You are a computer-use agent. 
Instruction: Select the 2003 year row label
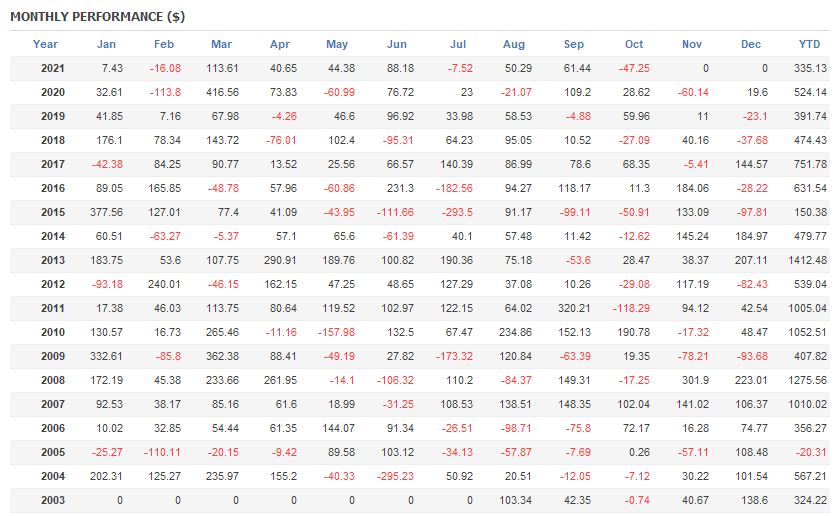point(53,500)
